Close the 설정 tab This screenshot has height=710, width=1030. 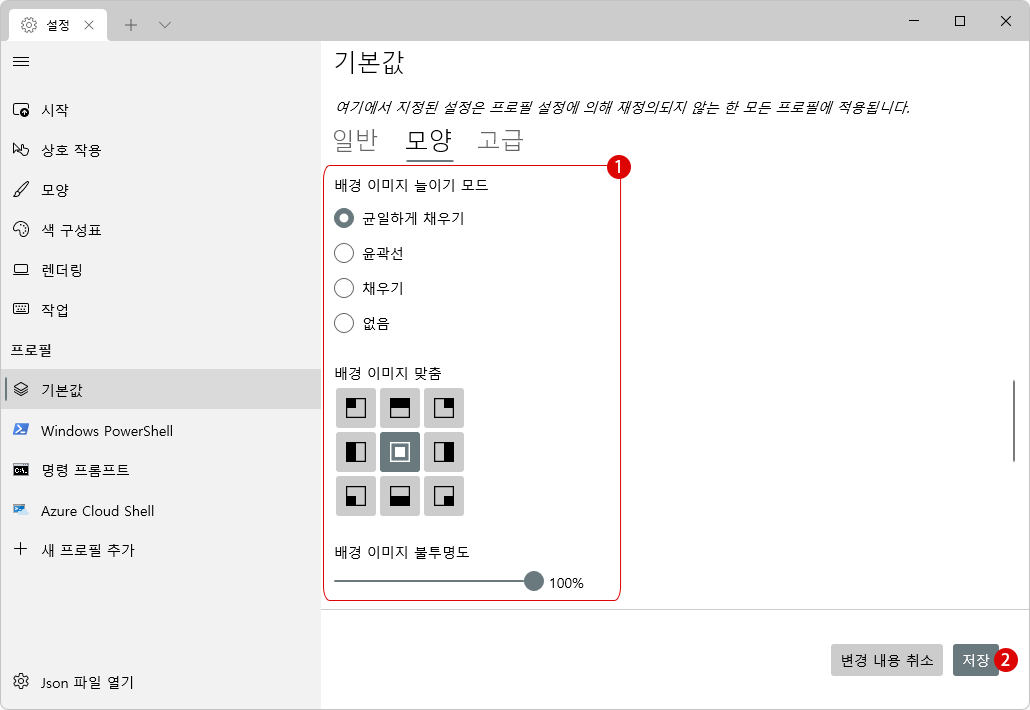89,25
